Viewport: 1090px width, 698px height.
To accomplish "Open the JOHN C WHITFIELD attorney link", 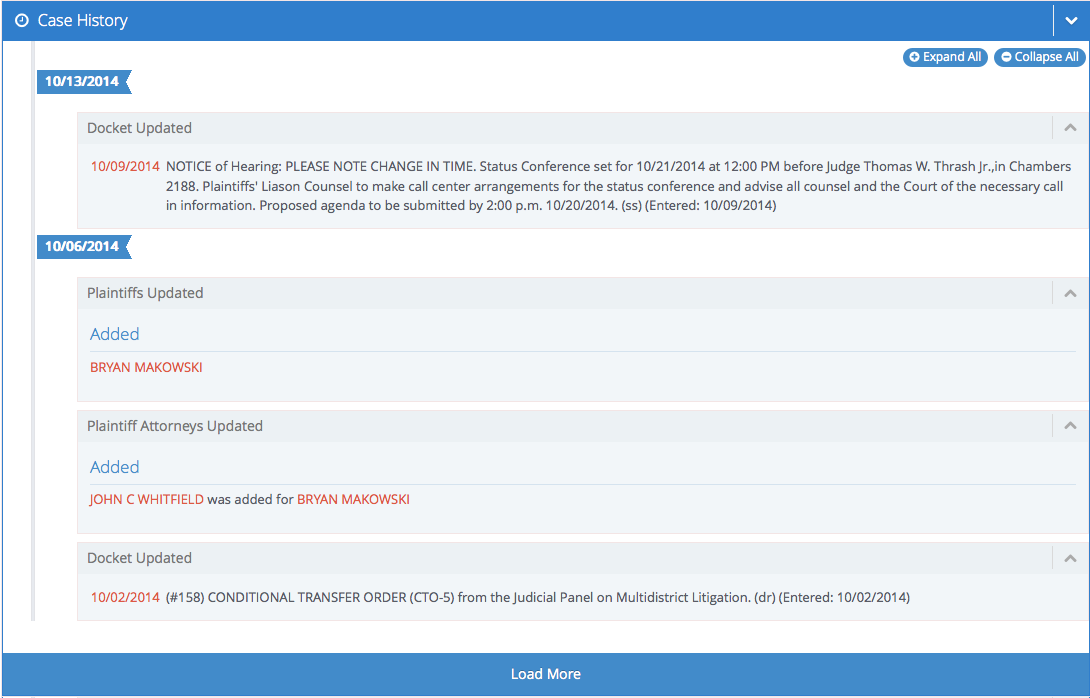I will 147,499.
